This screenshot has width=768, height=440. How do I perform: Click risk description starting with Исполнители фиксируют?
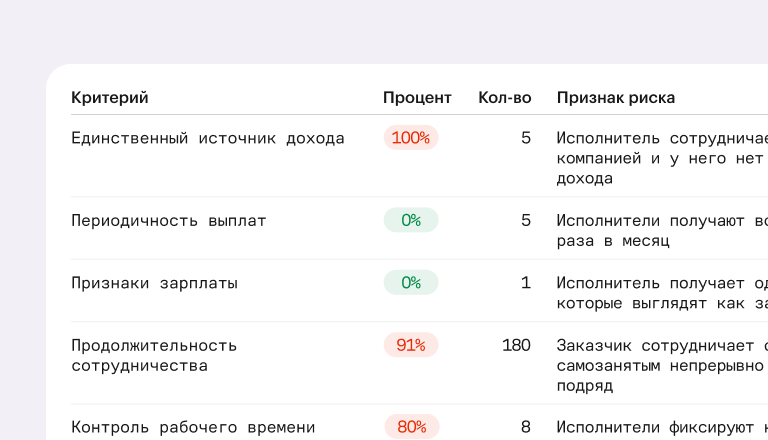(662, 427)
